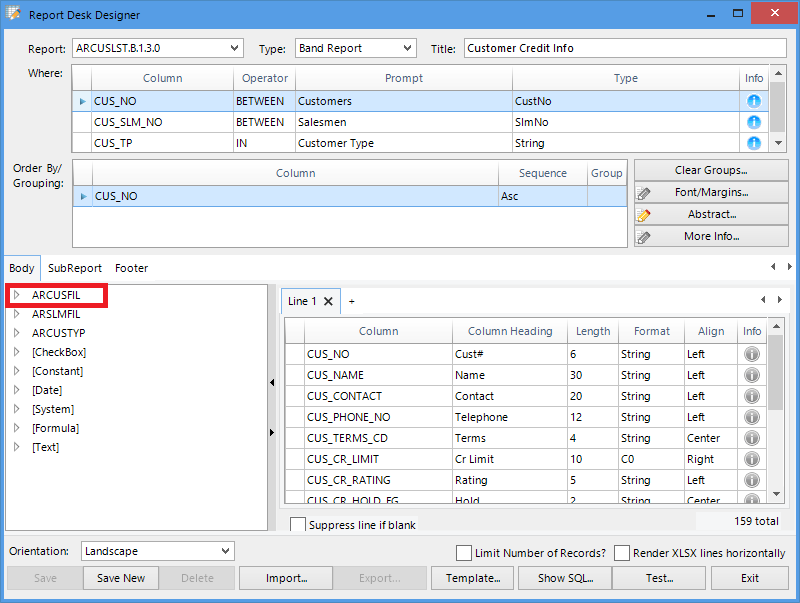This screenshot has width=800, height=603.
Task: Toggle Limit Number of Records checkbox
Action: [464, 553]
